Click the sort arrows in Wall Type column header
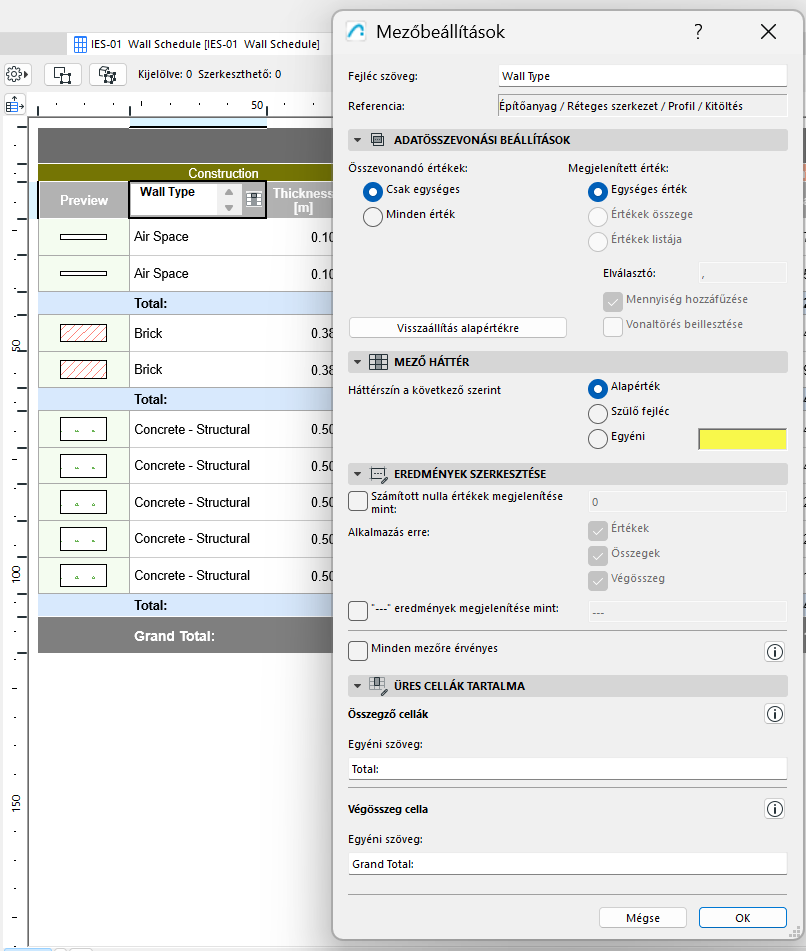The width and height of the screenshot is (806, 951). [229, 199]
